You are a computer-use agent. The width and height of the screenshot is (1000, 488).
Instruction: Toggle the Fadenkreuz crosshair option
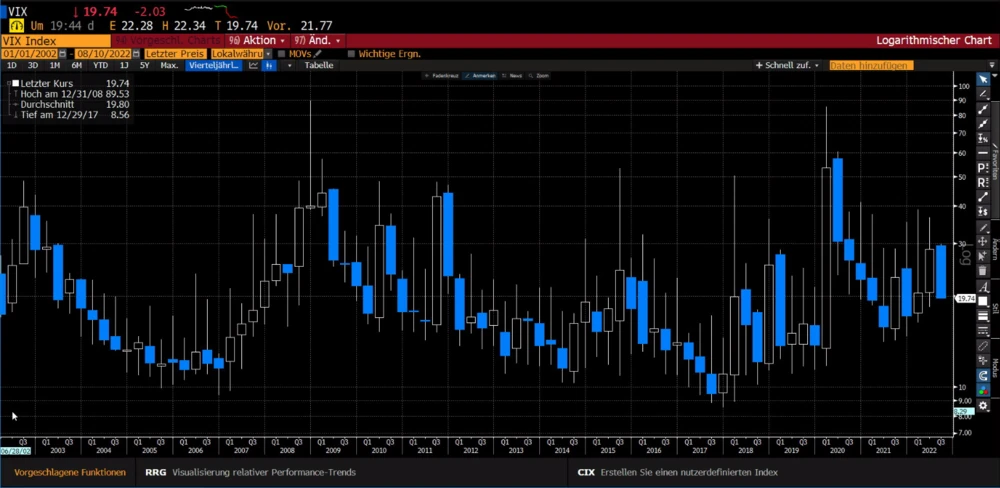coord(440,75)
